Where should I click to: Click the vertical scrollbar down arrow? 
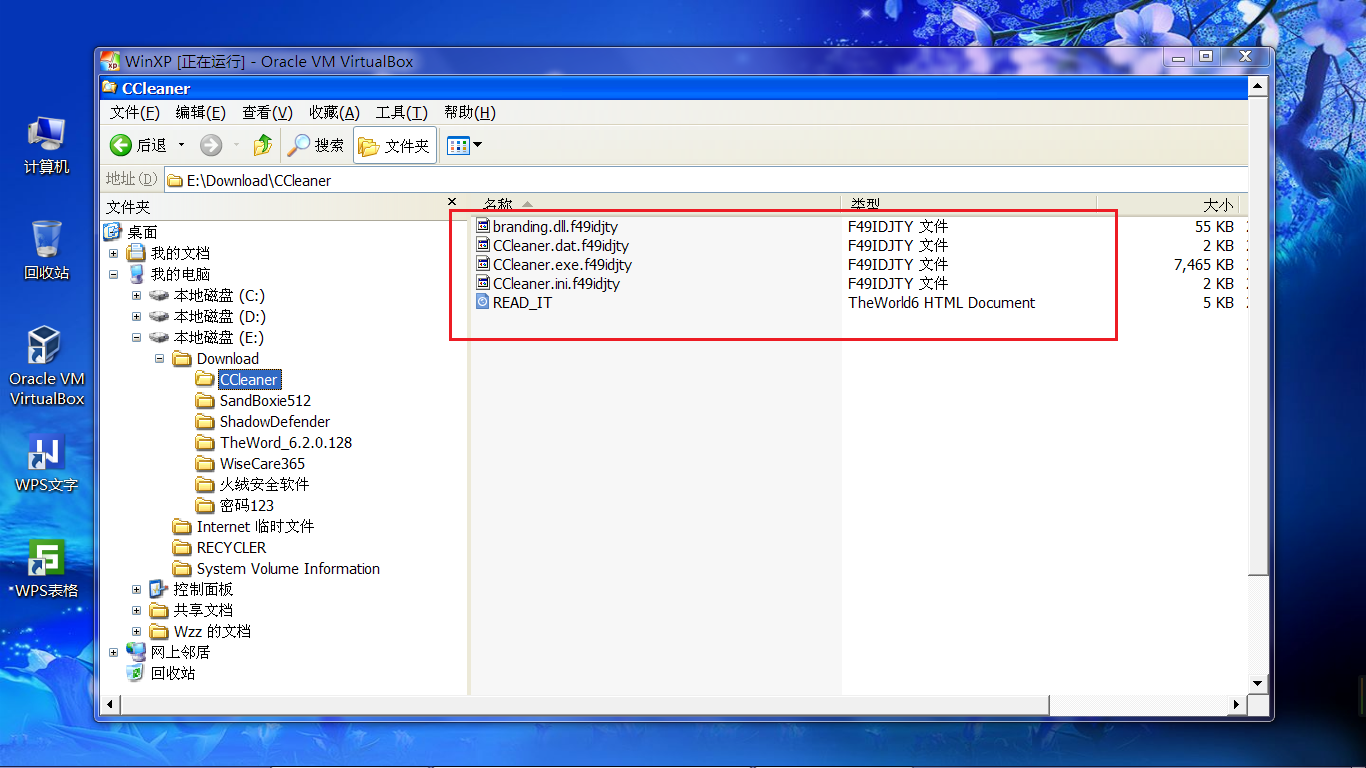1258,683
